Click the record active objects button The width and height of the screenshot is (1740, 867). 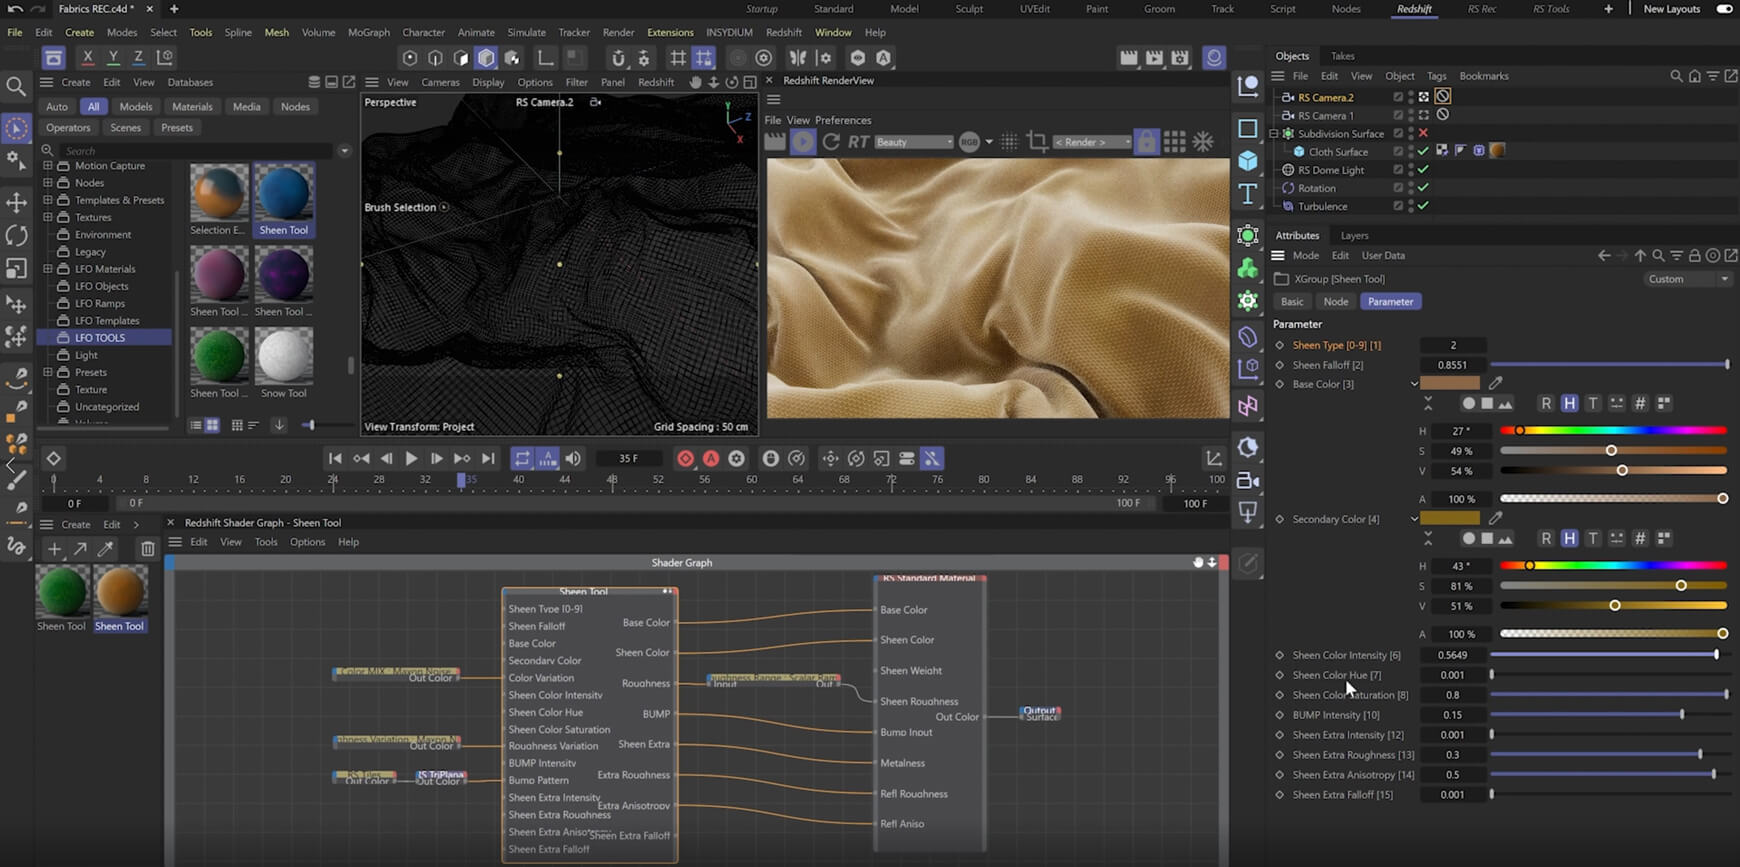click(685, 458)
